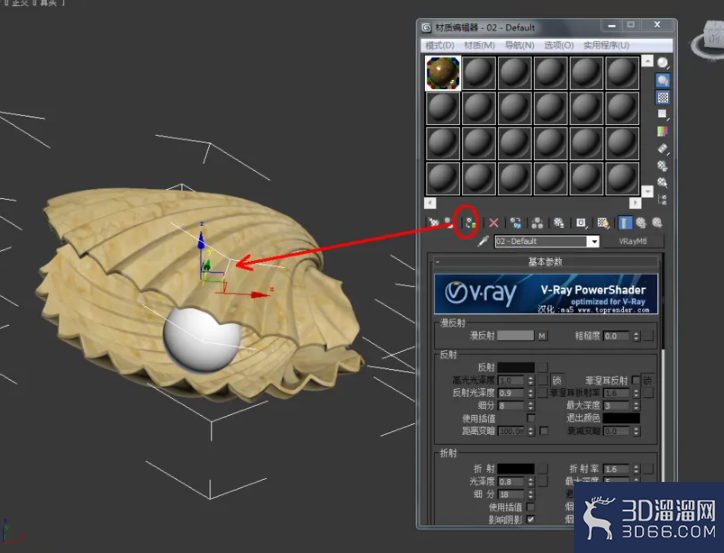724x553 pixels.
Task: Pick material from object with eyedropper
Action: coord(483,241)
